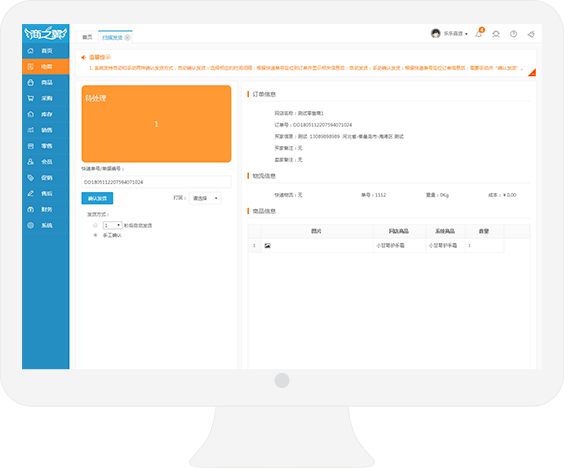Click the user avatar picture

click(x=436, y=33)
